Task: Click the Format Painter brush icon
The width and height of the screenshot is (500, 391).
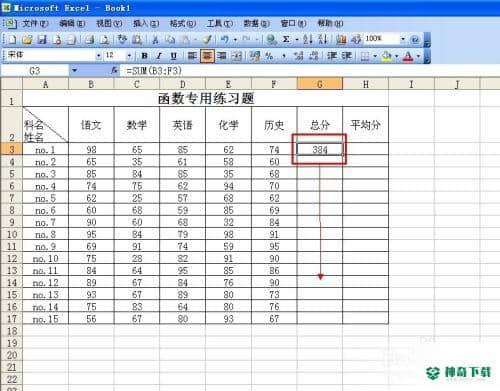Action: click(207, 39)
